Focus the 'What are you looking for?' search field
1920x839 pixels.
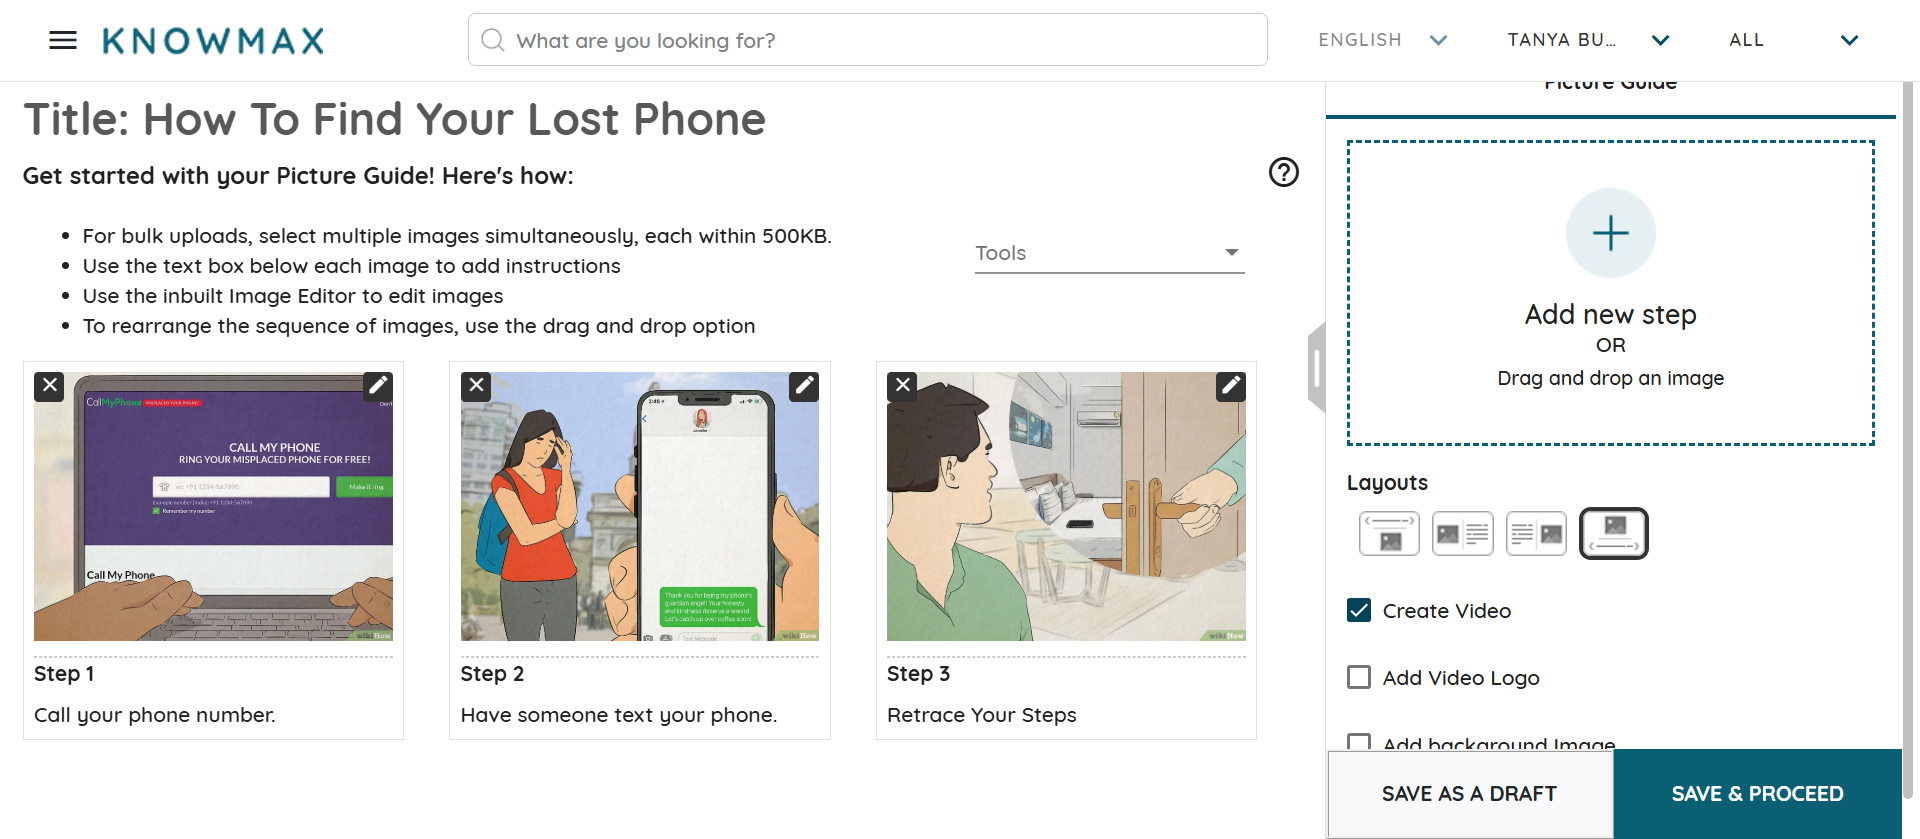(867, 40)
